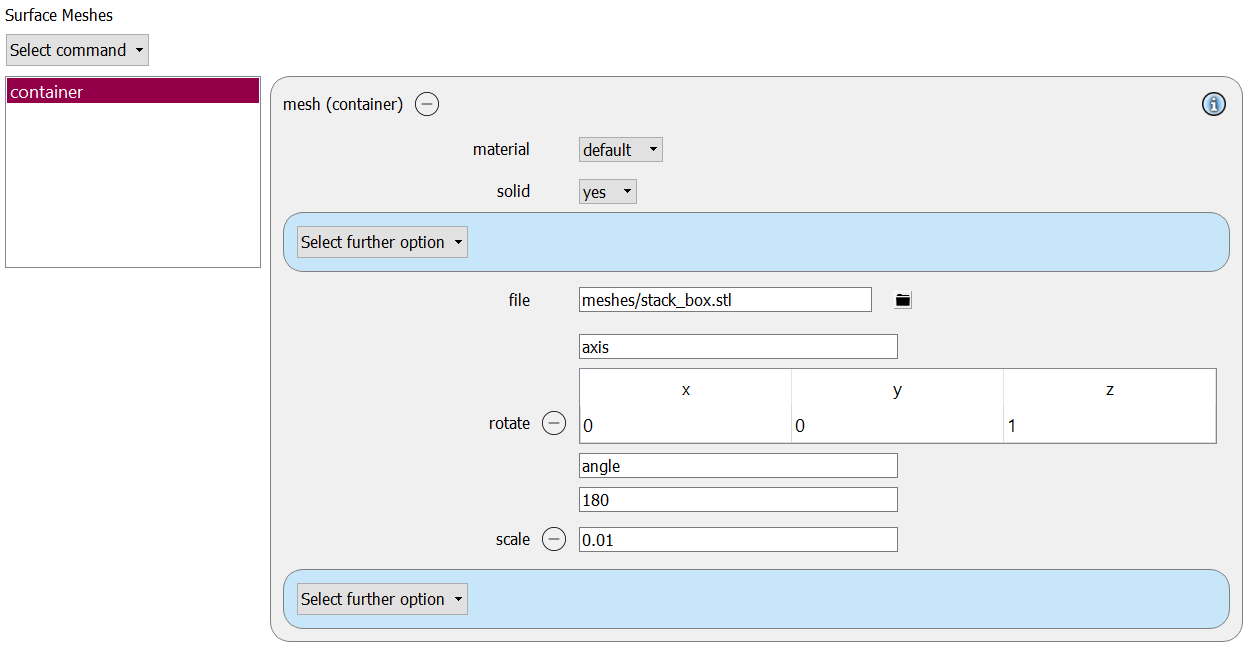
Task: Open the upper Select further option dropdown
Action: pos(382,242)
